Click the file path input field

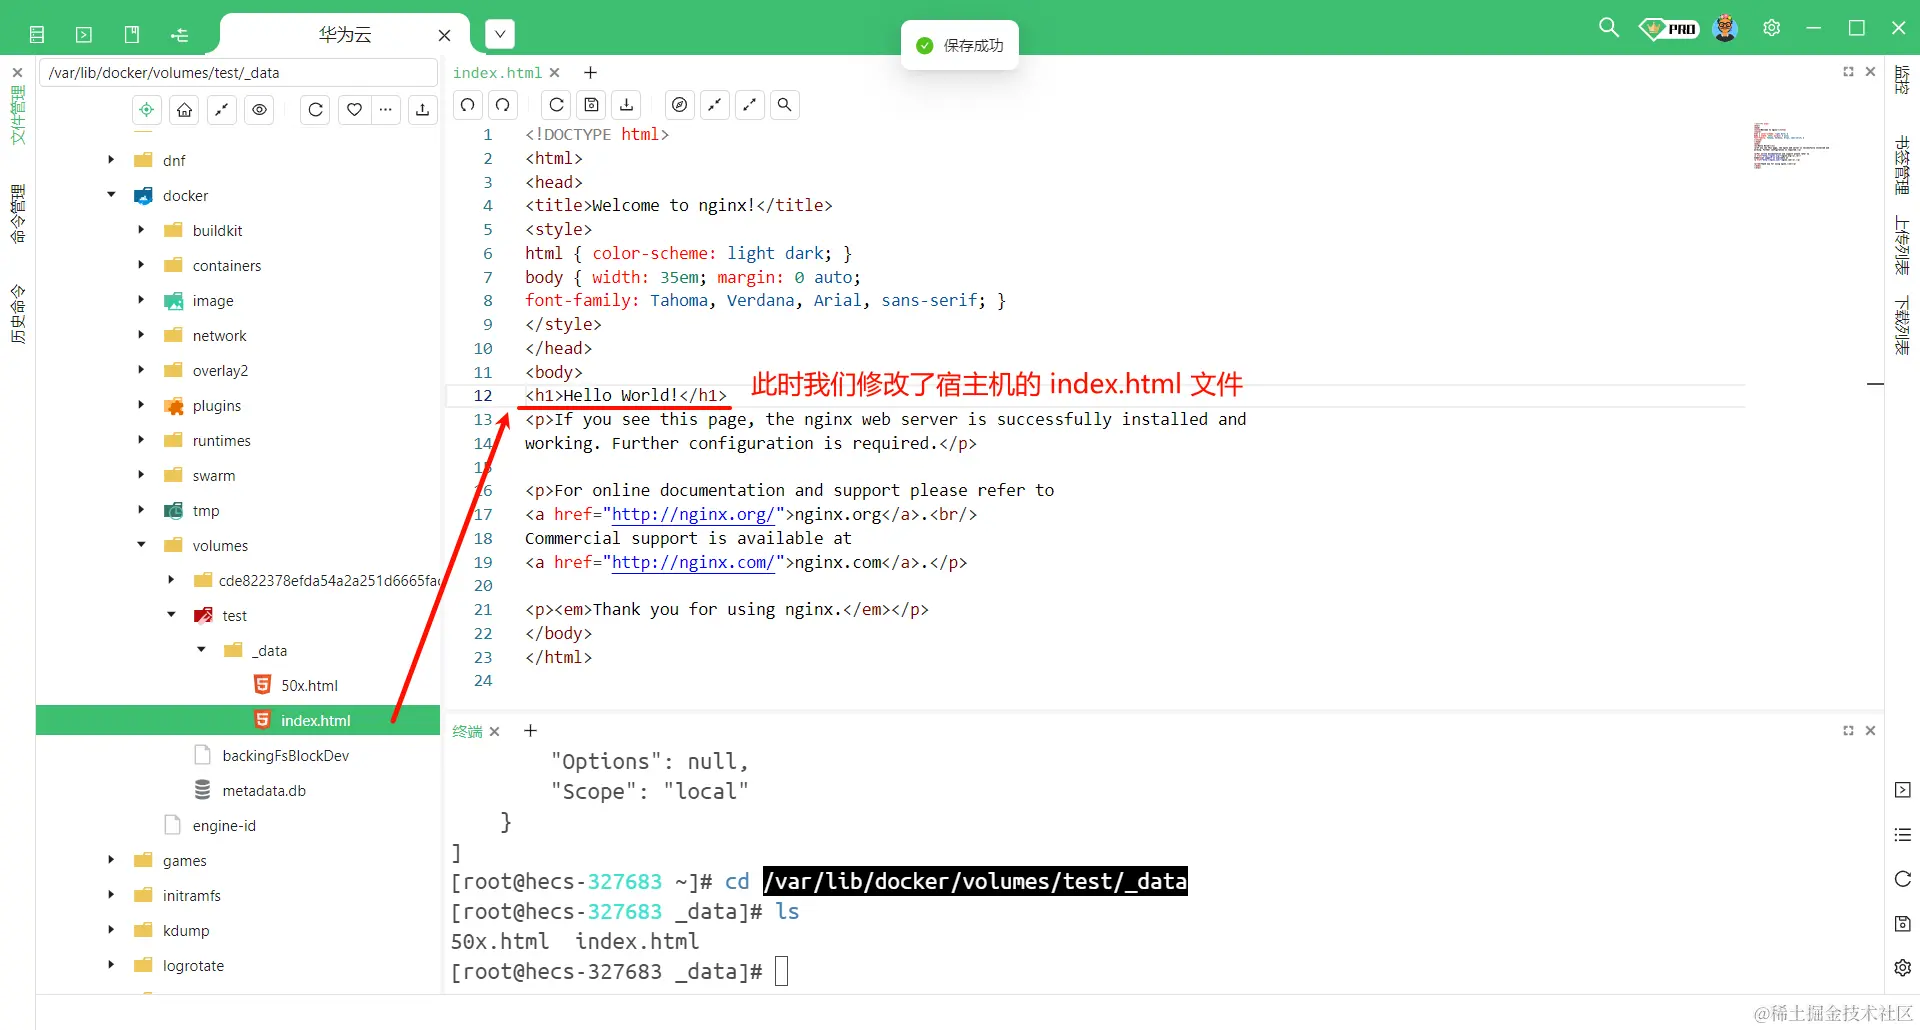(x=239, y=73)
